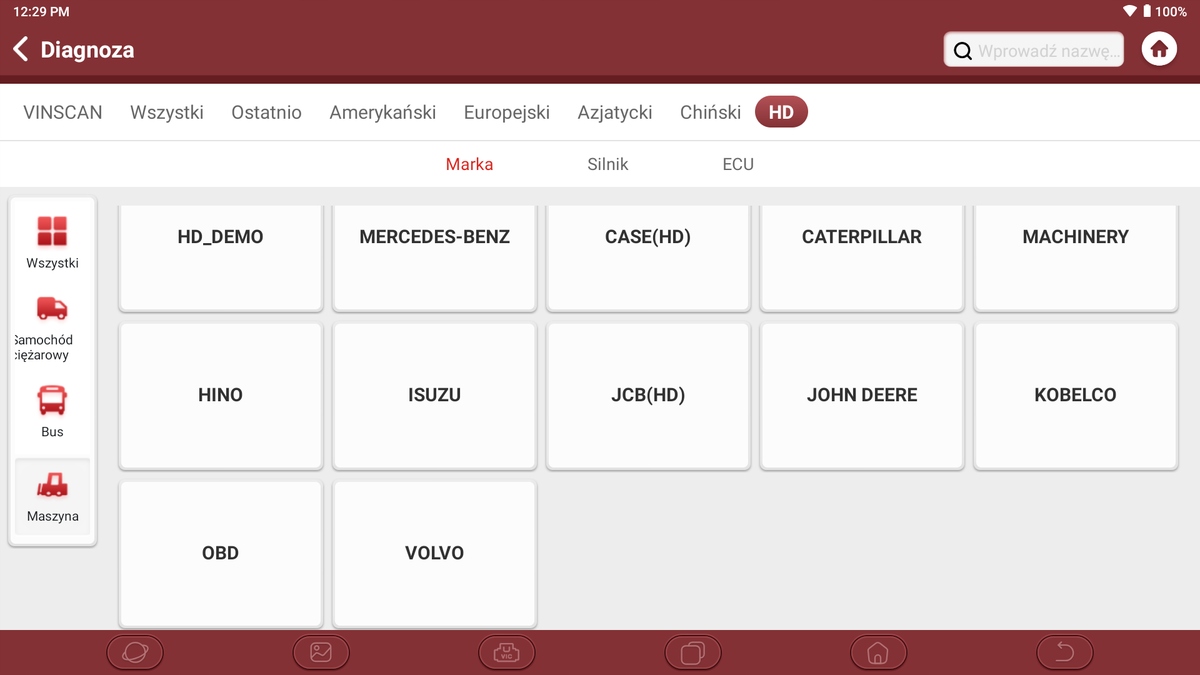Screen dimensions: 1200x675
Task: Choose the Marka sub-tab
Action: coord(469,164)
